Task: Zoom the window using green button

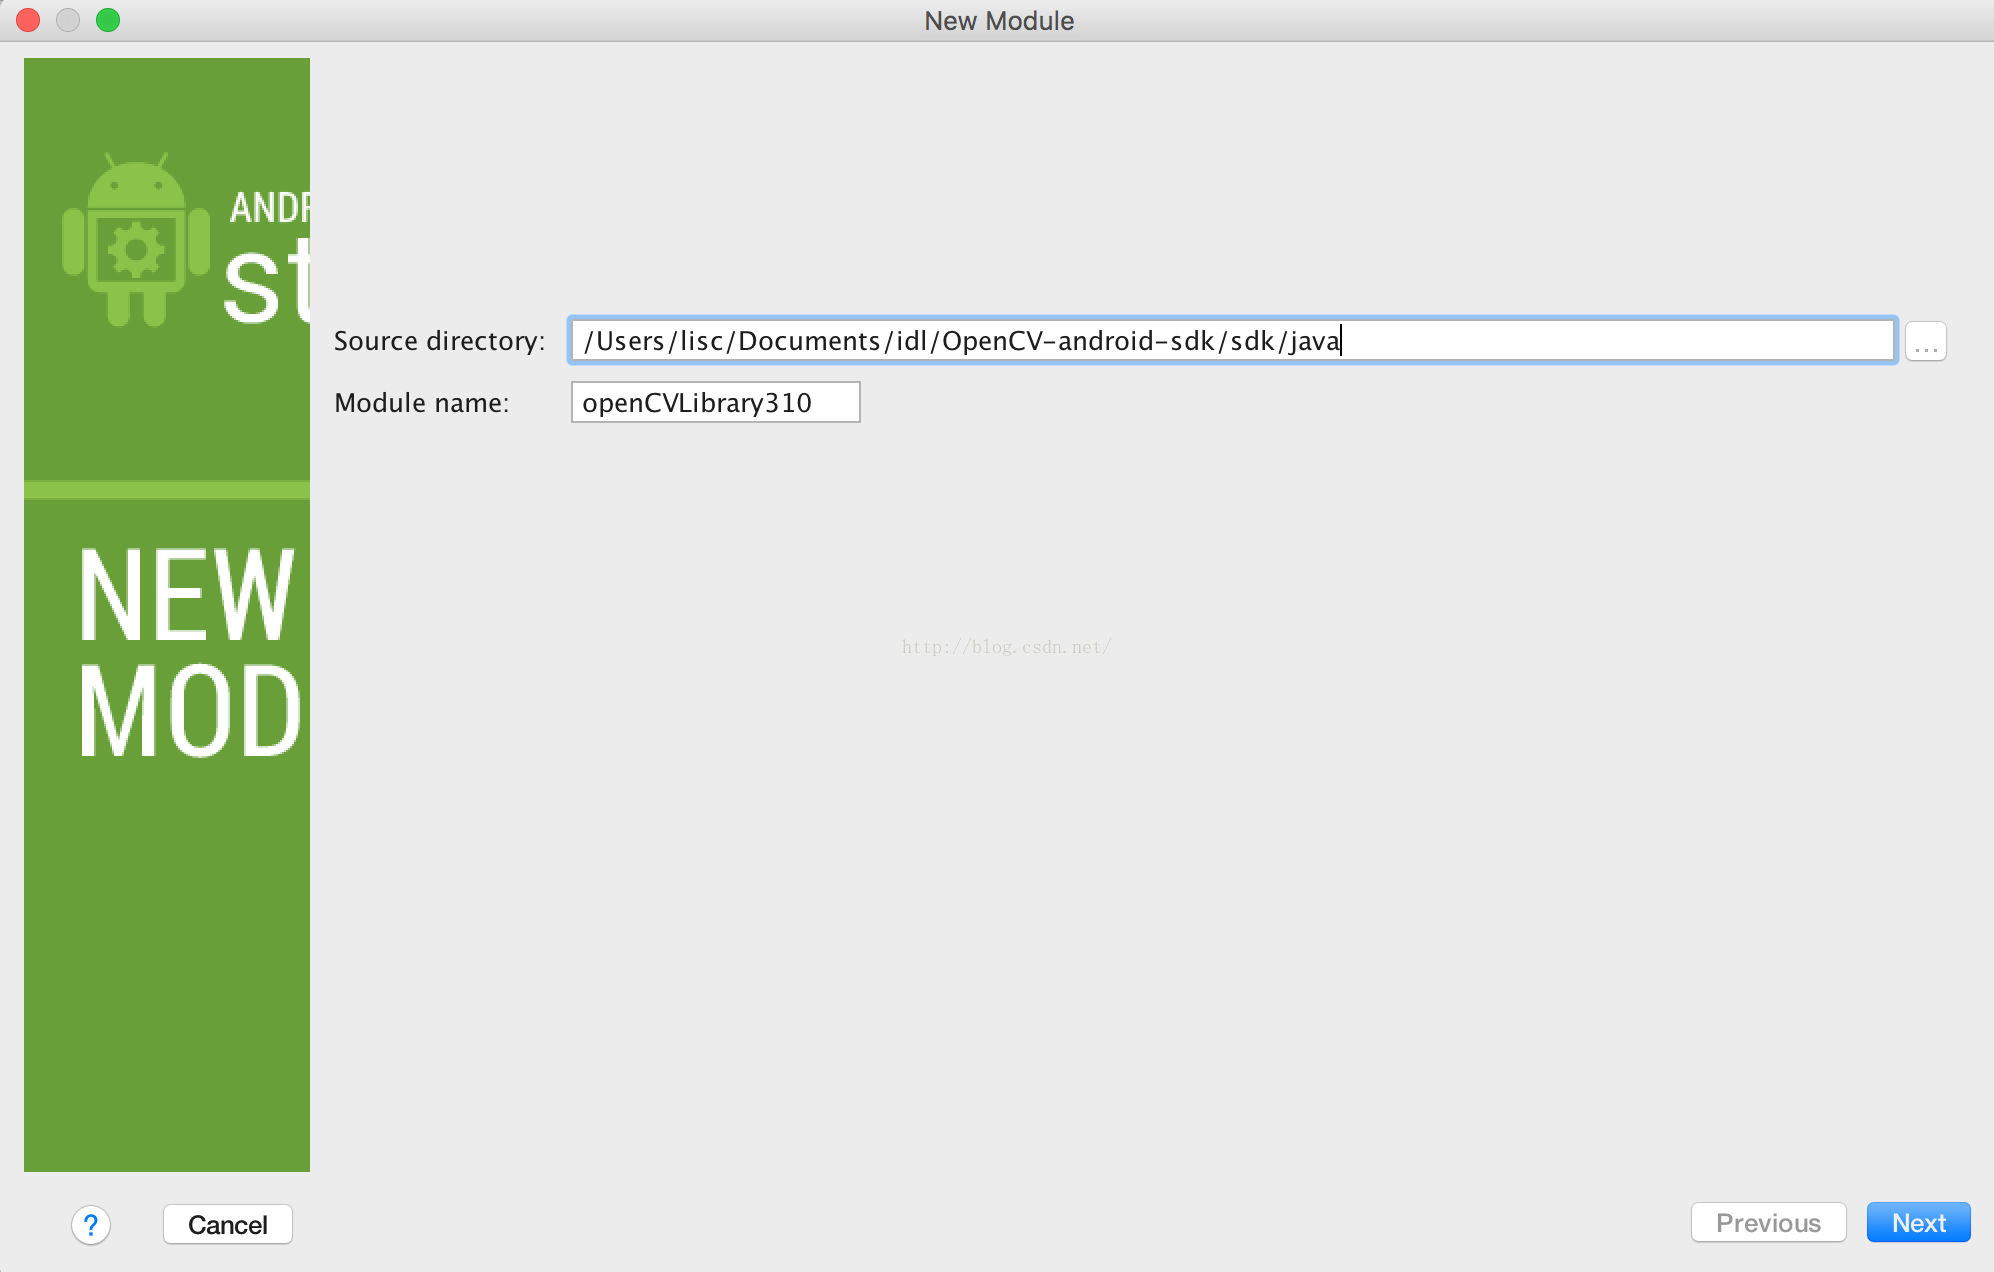Action: (108, 20)
